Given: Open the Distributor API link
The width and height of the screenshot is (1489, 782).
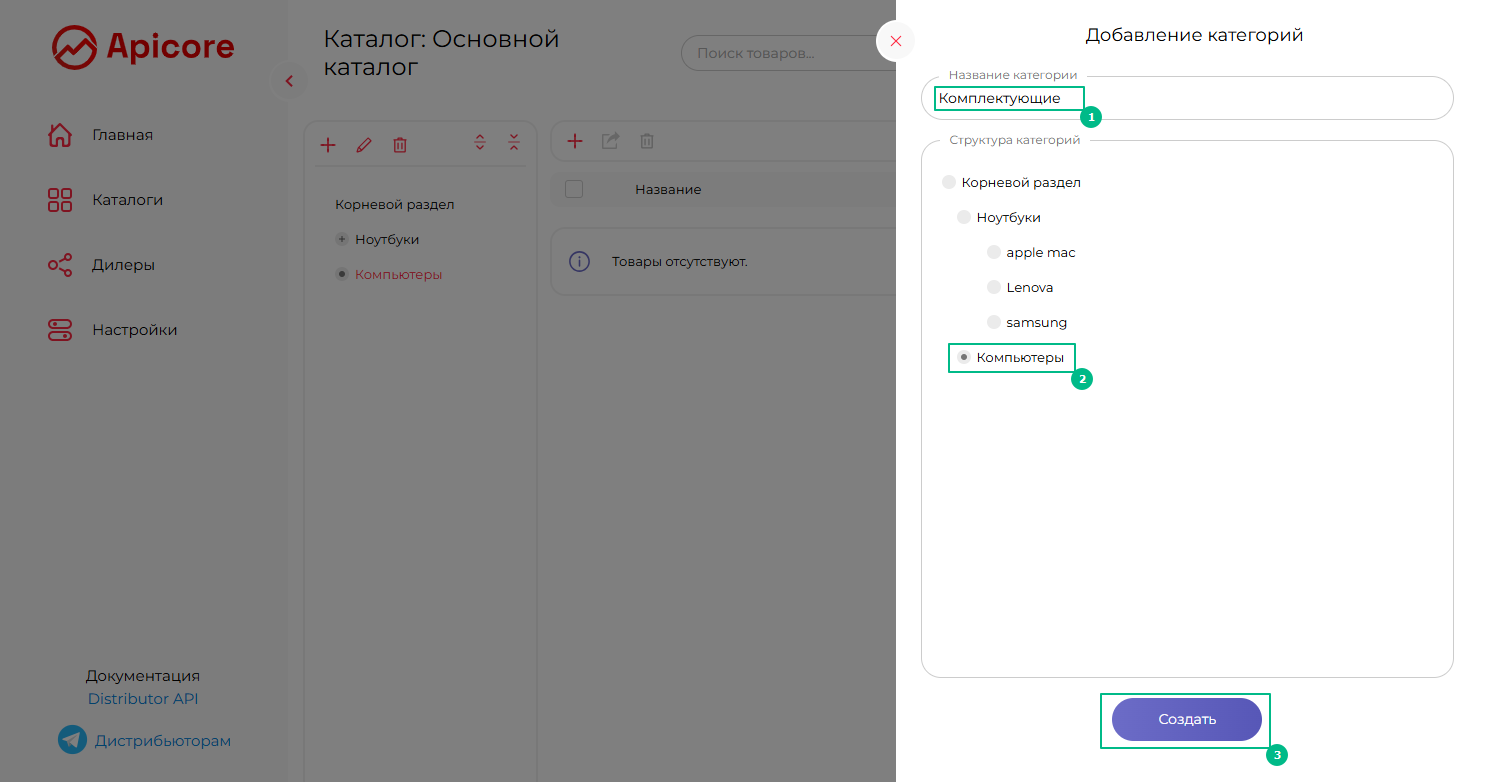Looking at the screenshot, I should point(143,699).
